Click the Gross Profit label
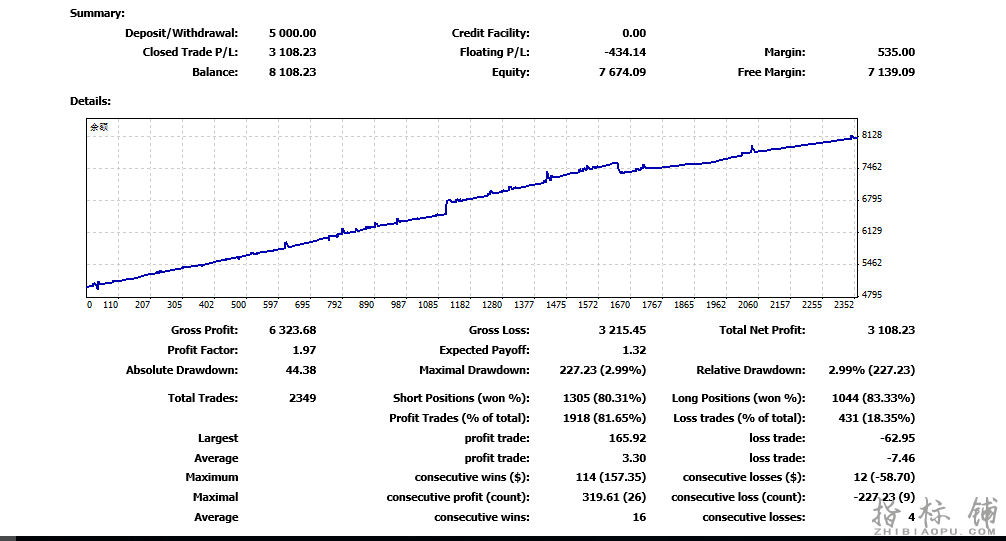Viewport: 1006px width, 541px height. [x=204, y=330]
